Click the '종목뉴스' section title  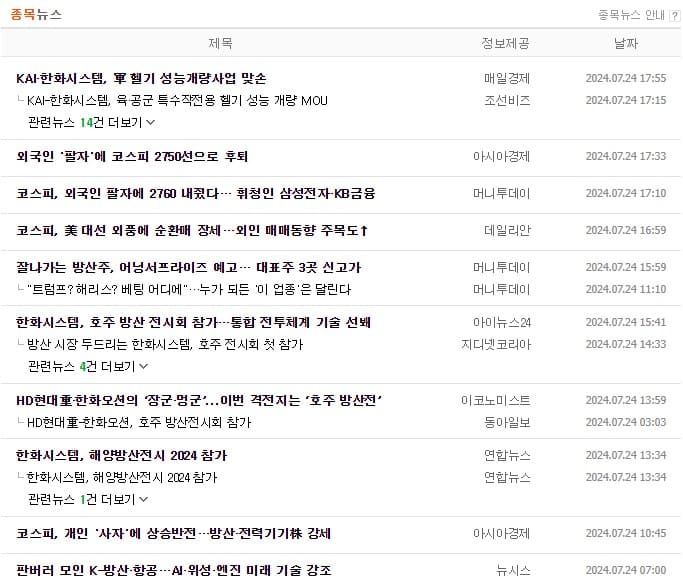[36, 14]
